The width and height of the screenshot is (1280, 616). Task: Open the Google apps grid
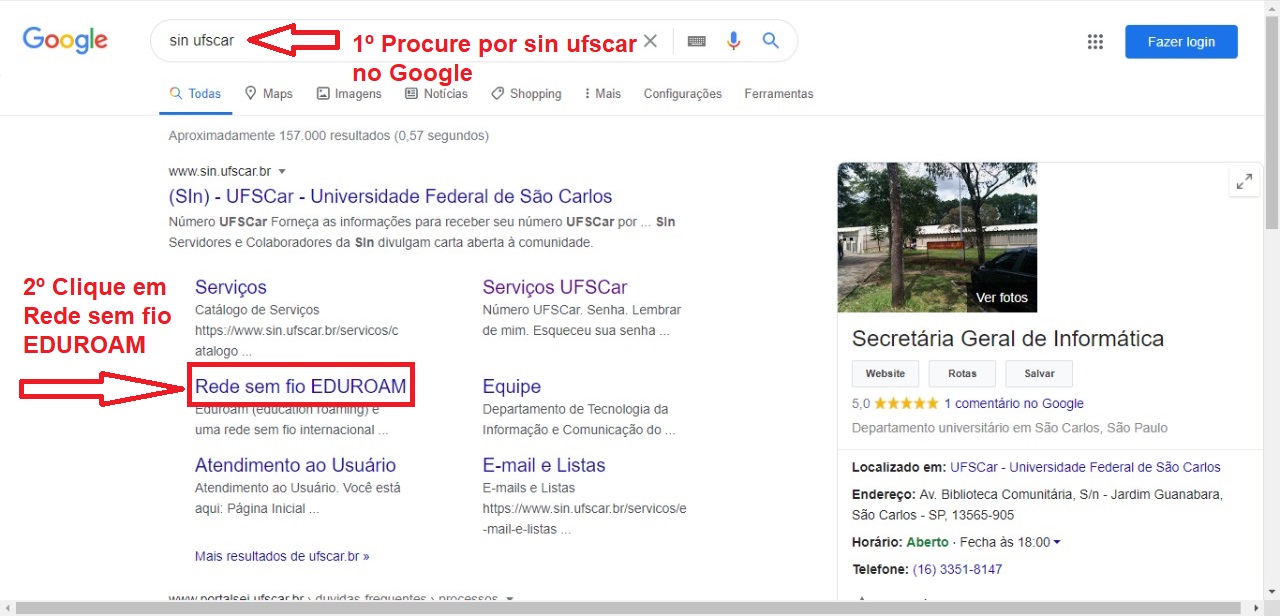pos(1095,41)
